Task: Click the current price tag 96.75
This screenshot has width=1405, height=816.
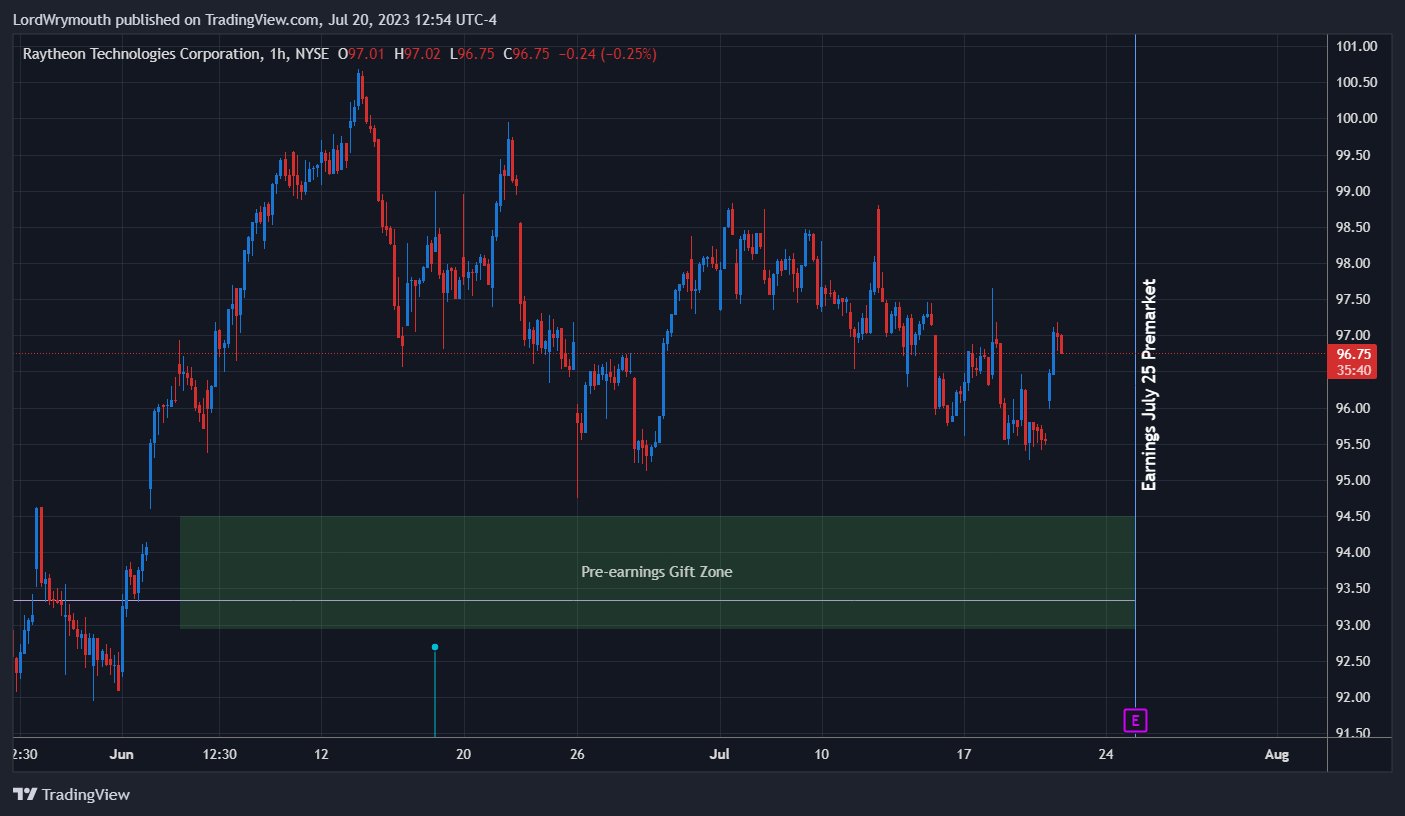Action: tap(1353, 354)
